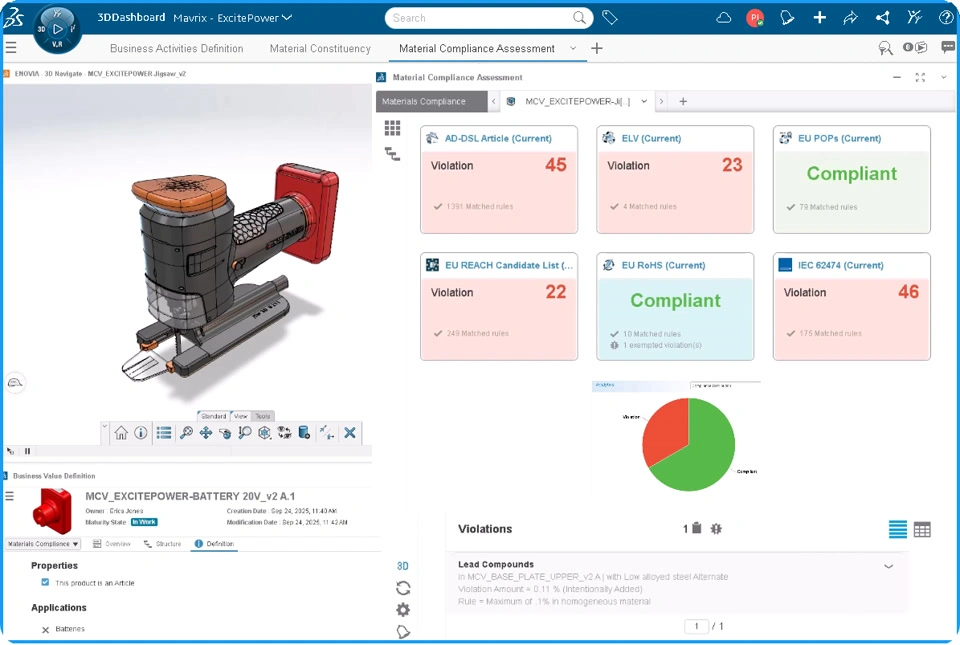This screenshot has width=960, height=645.
Task: Click the Home icon in 3D toolbar
Action: pos(121,433)
